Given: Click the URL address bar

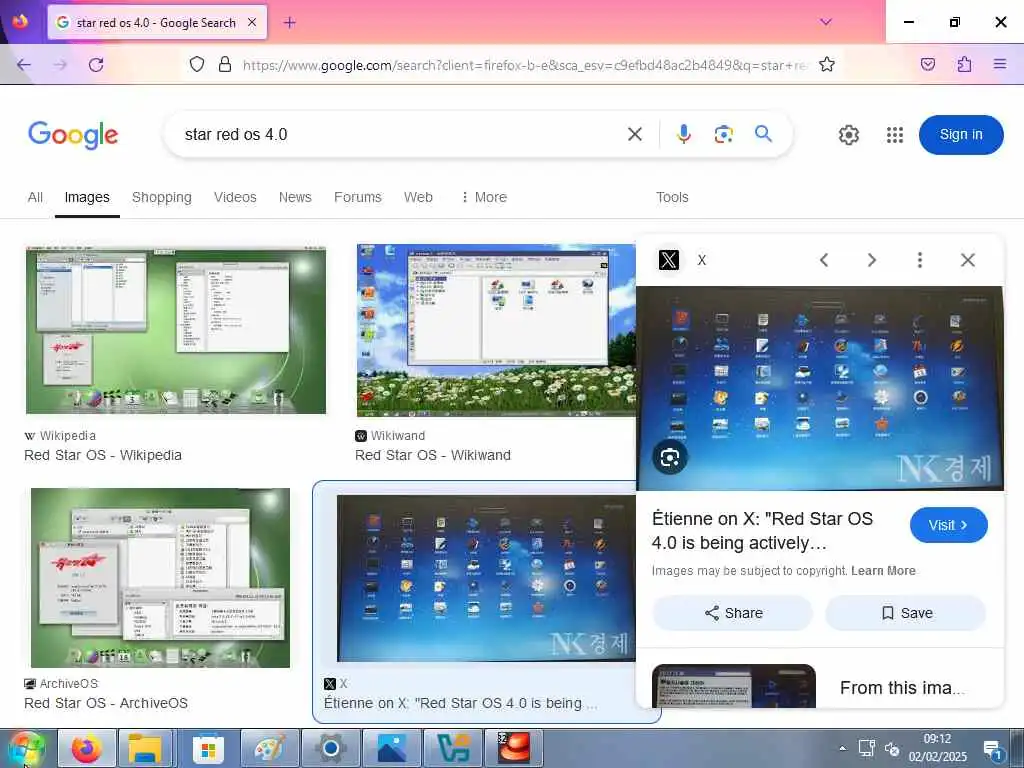Looking at the screenshot, I should [525, 65].
